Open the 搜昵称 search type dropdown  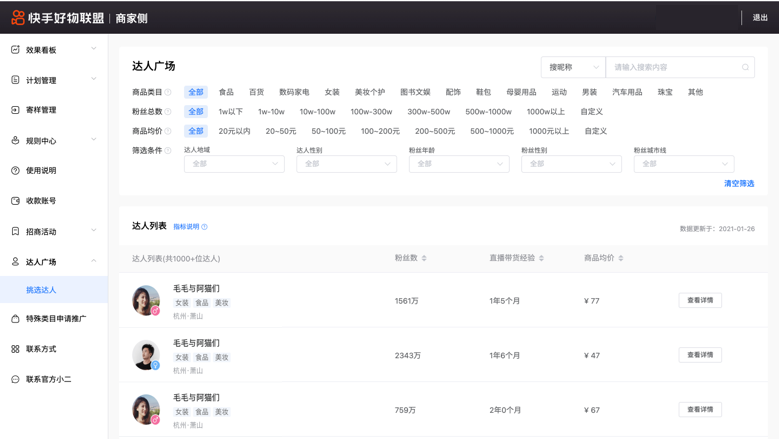pos(572,68)
